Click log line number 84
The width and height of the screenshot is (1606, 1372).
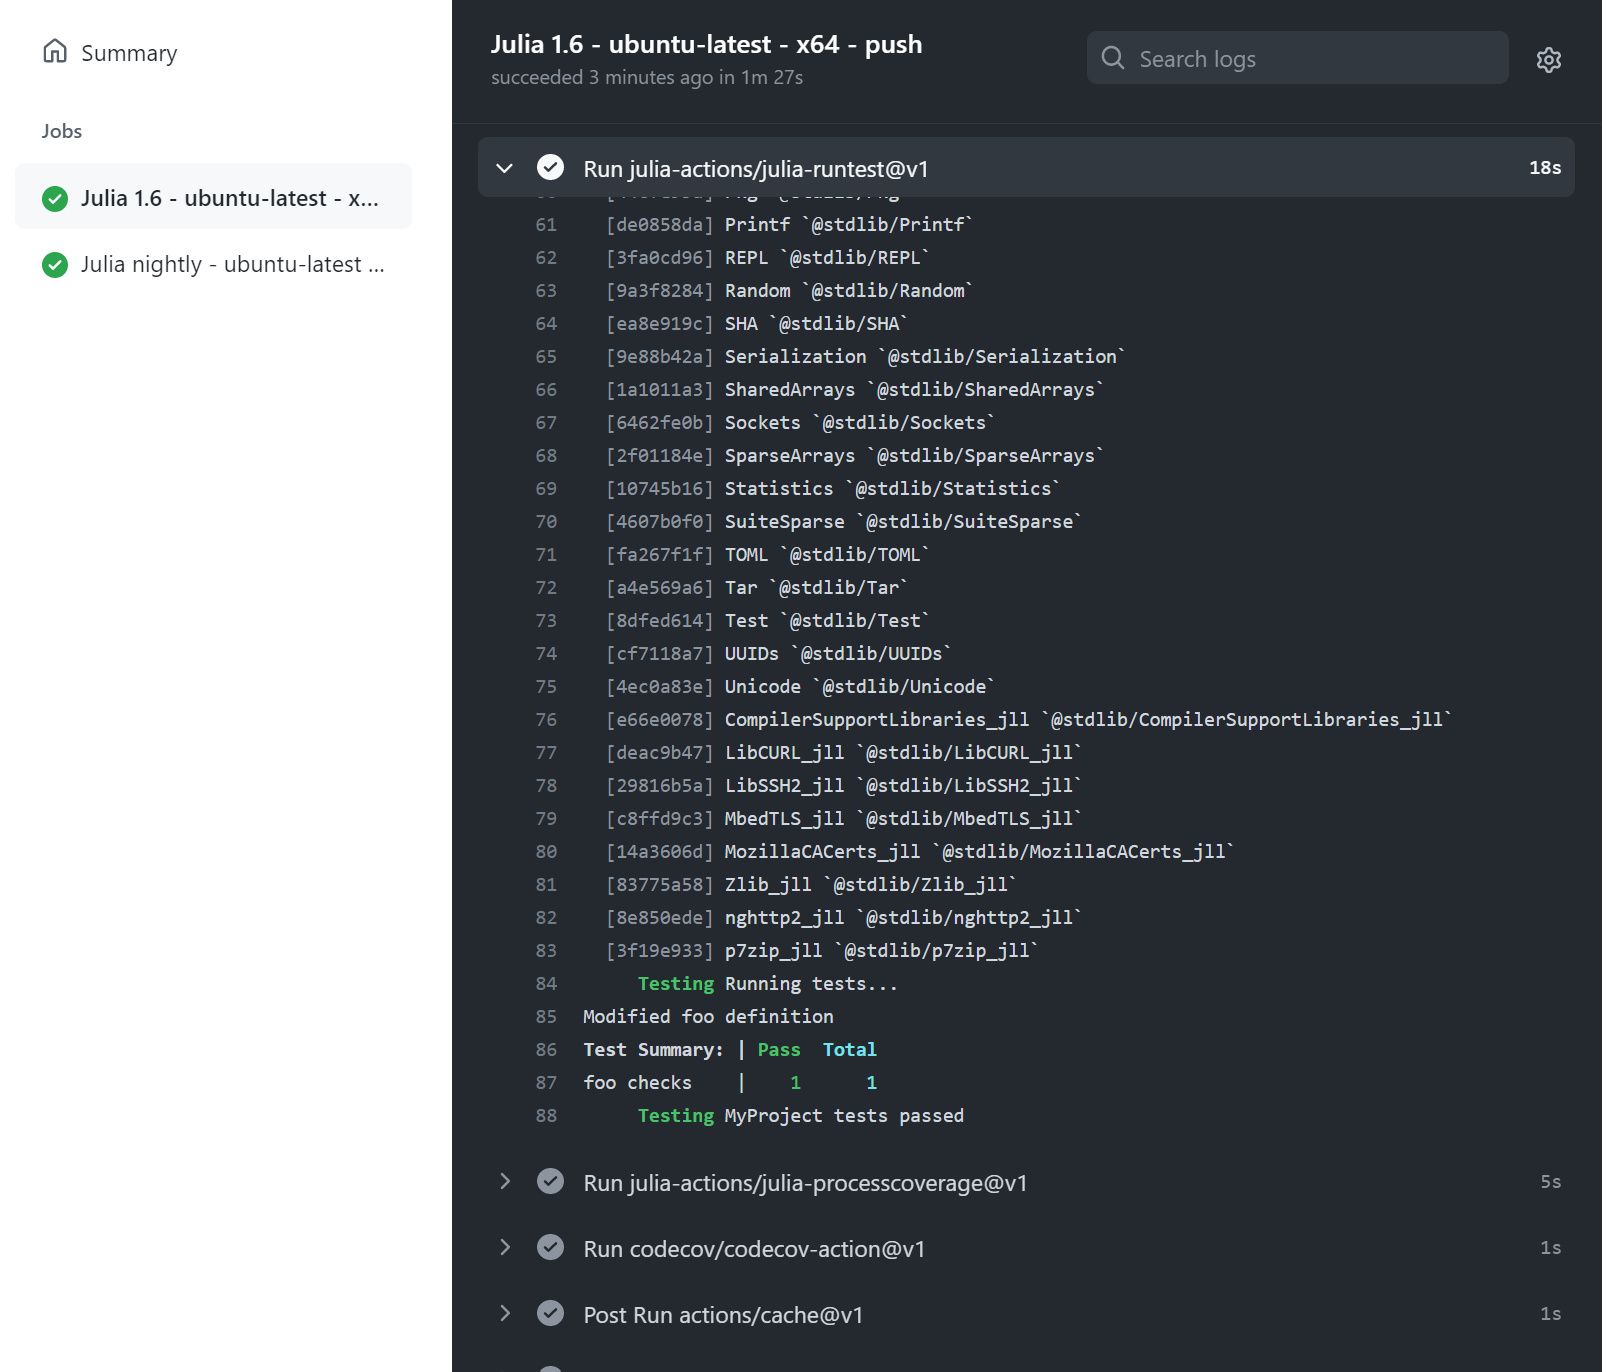(546, 984)
